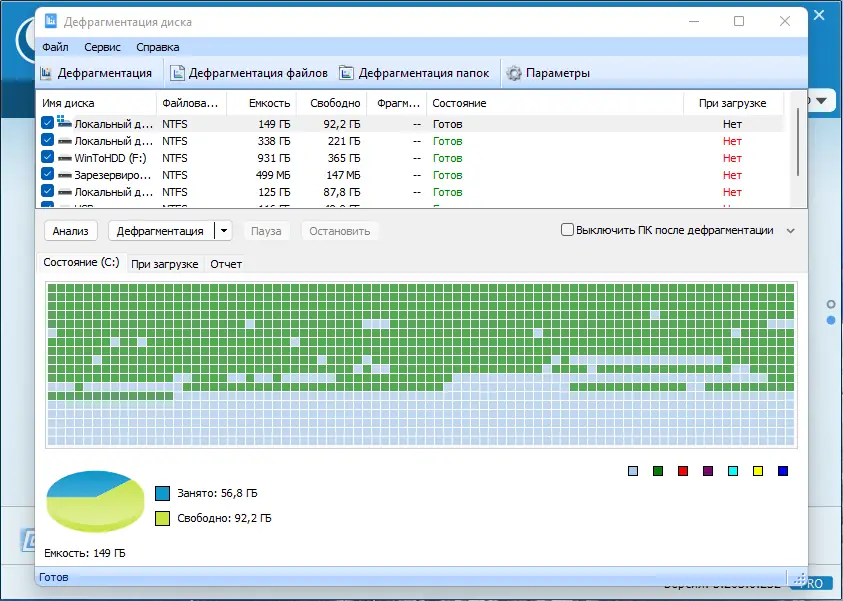Click the Емкость: 149 ГБ label

(85, 553)
